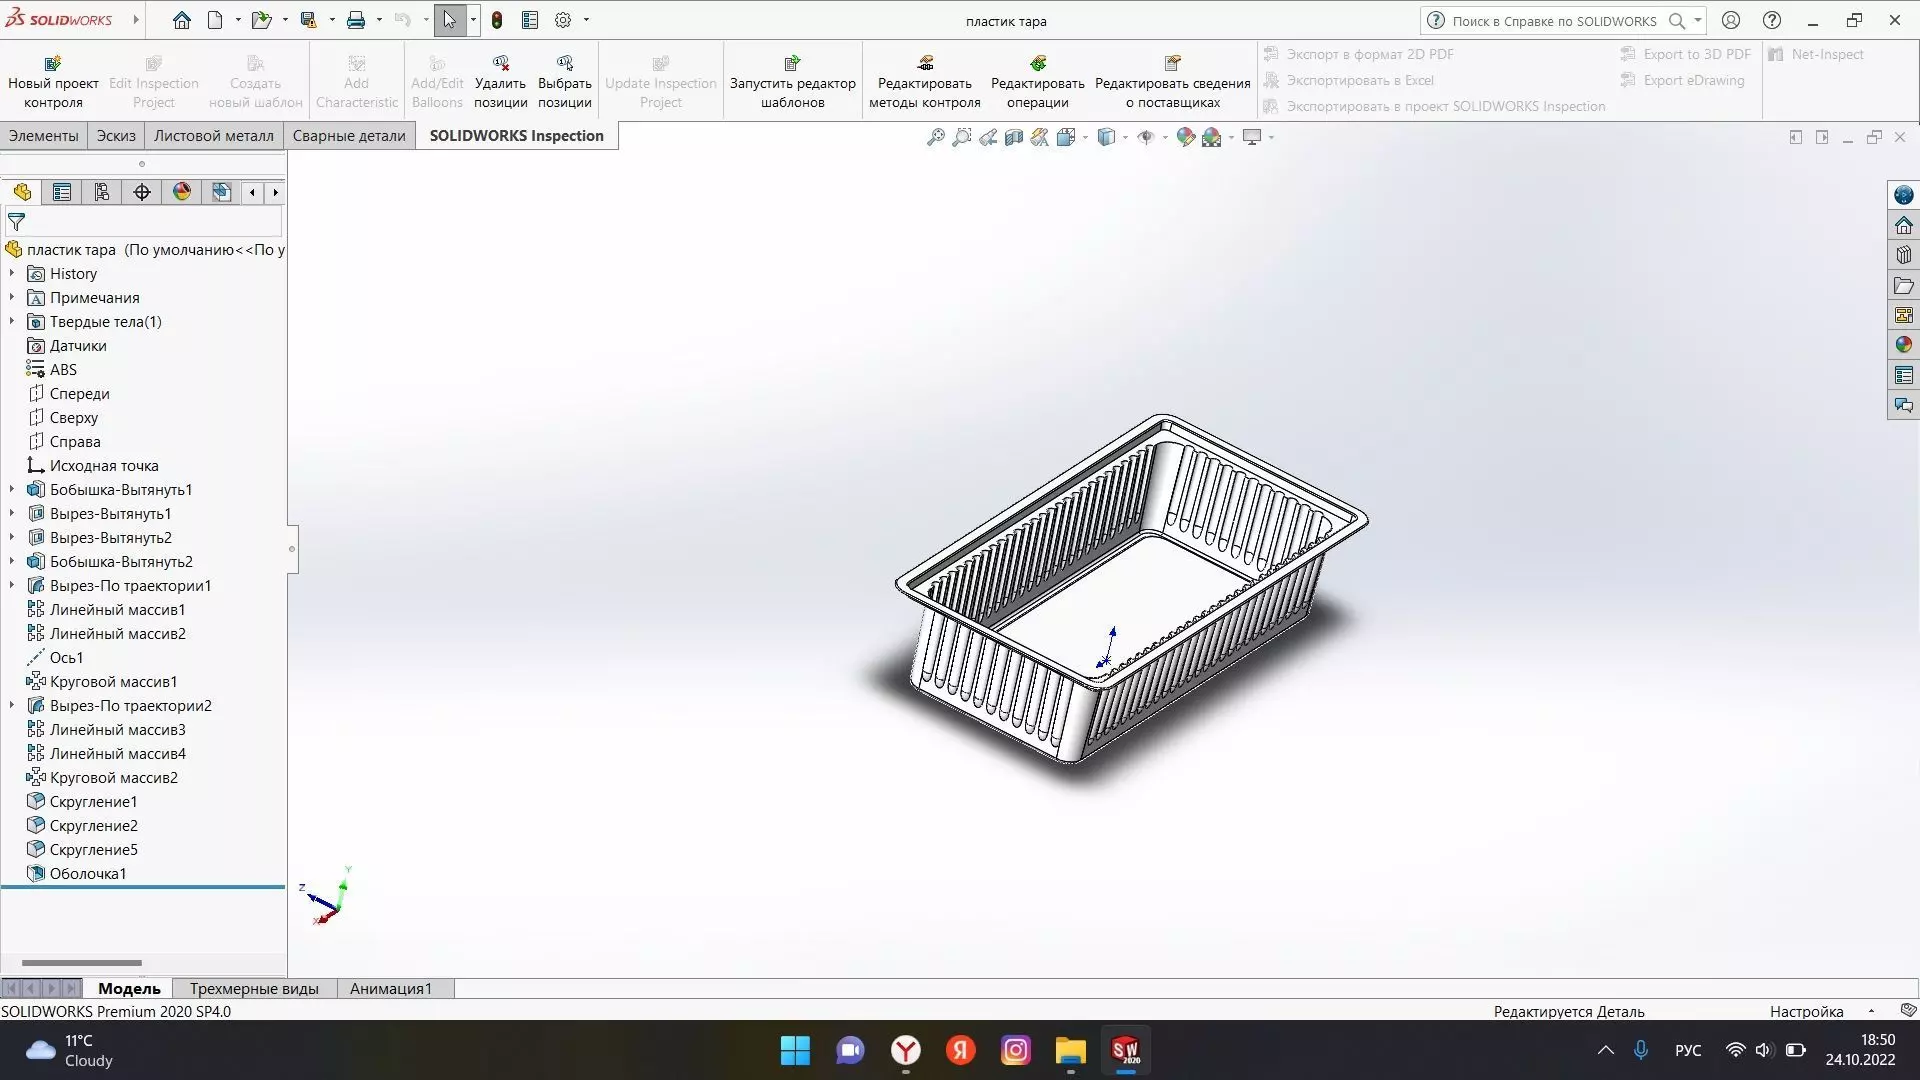The width and height of the screenshot is (1920, 1080).
Task: Click Новый проект контроля button
Action: tap(53, 81)
